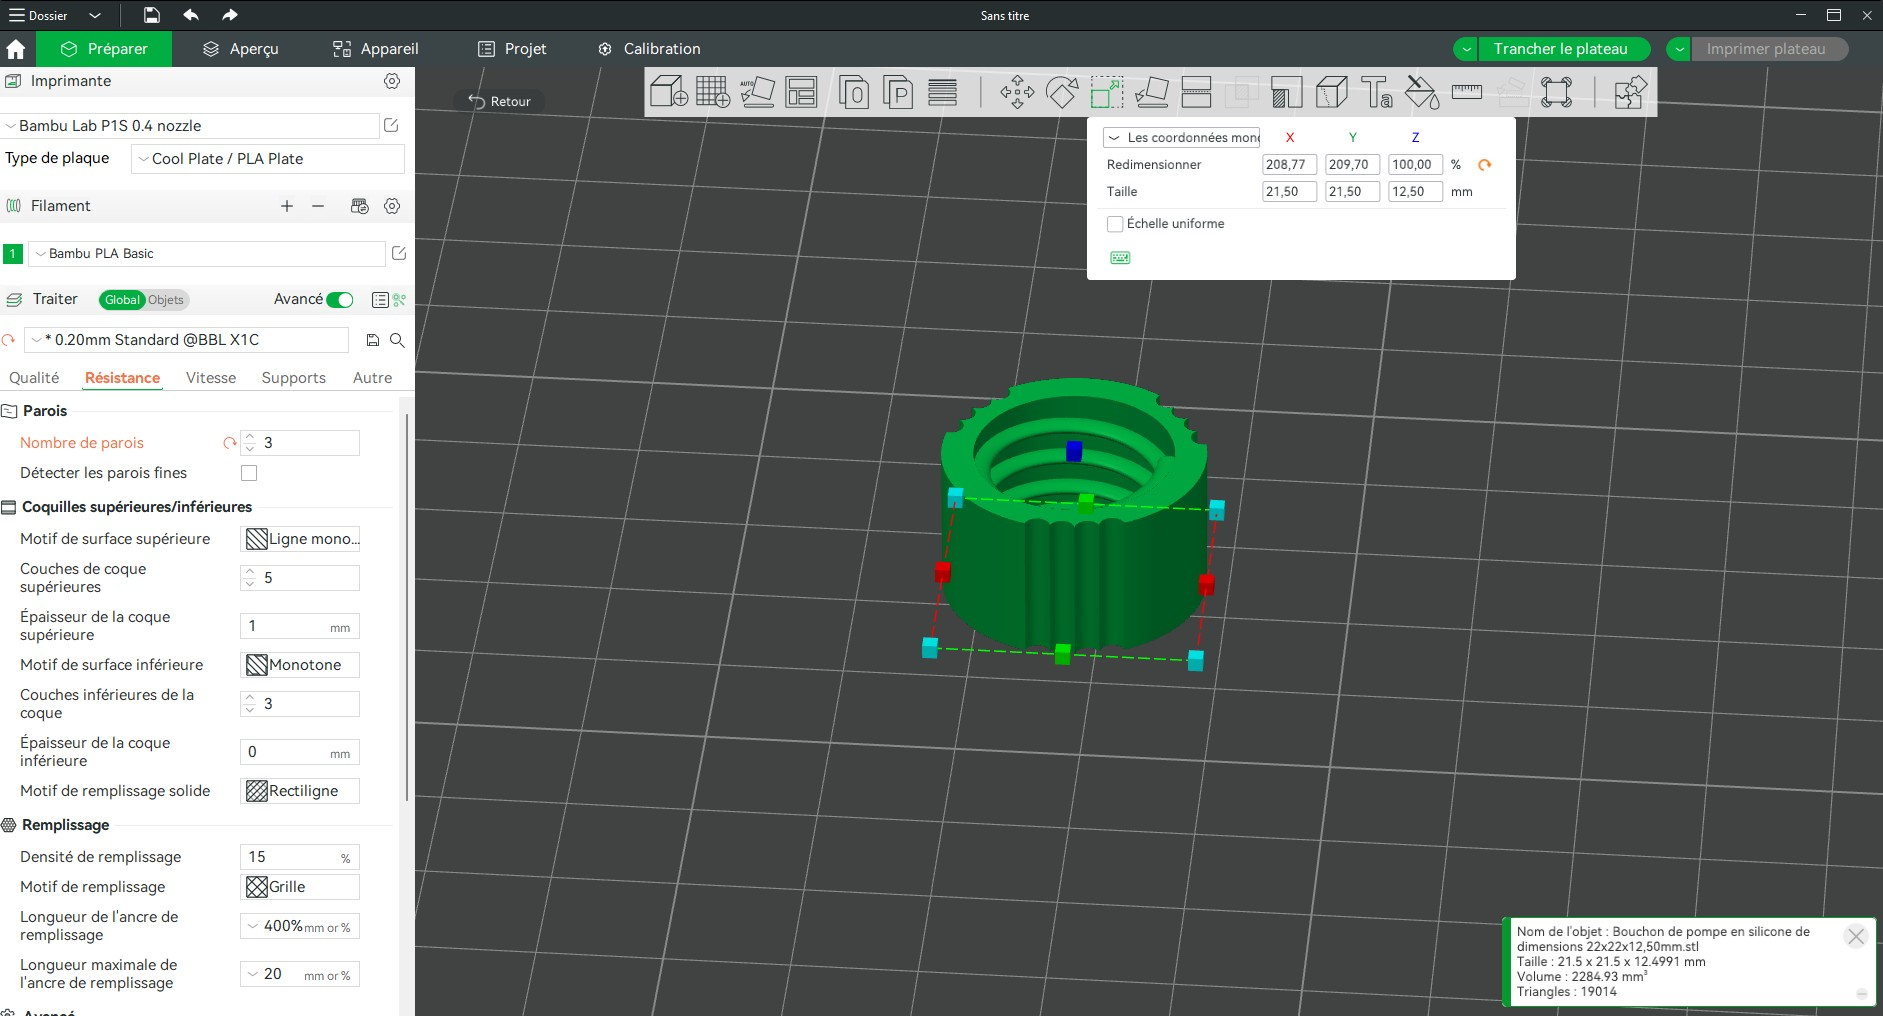Edit the Bambu Lab P1S printer preset
The height and width of the screenshot is (1016, 1883).
coord(391,125)
